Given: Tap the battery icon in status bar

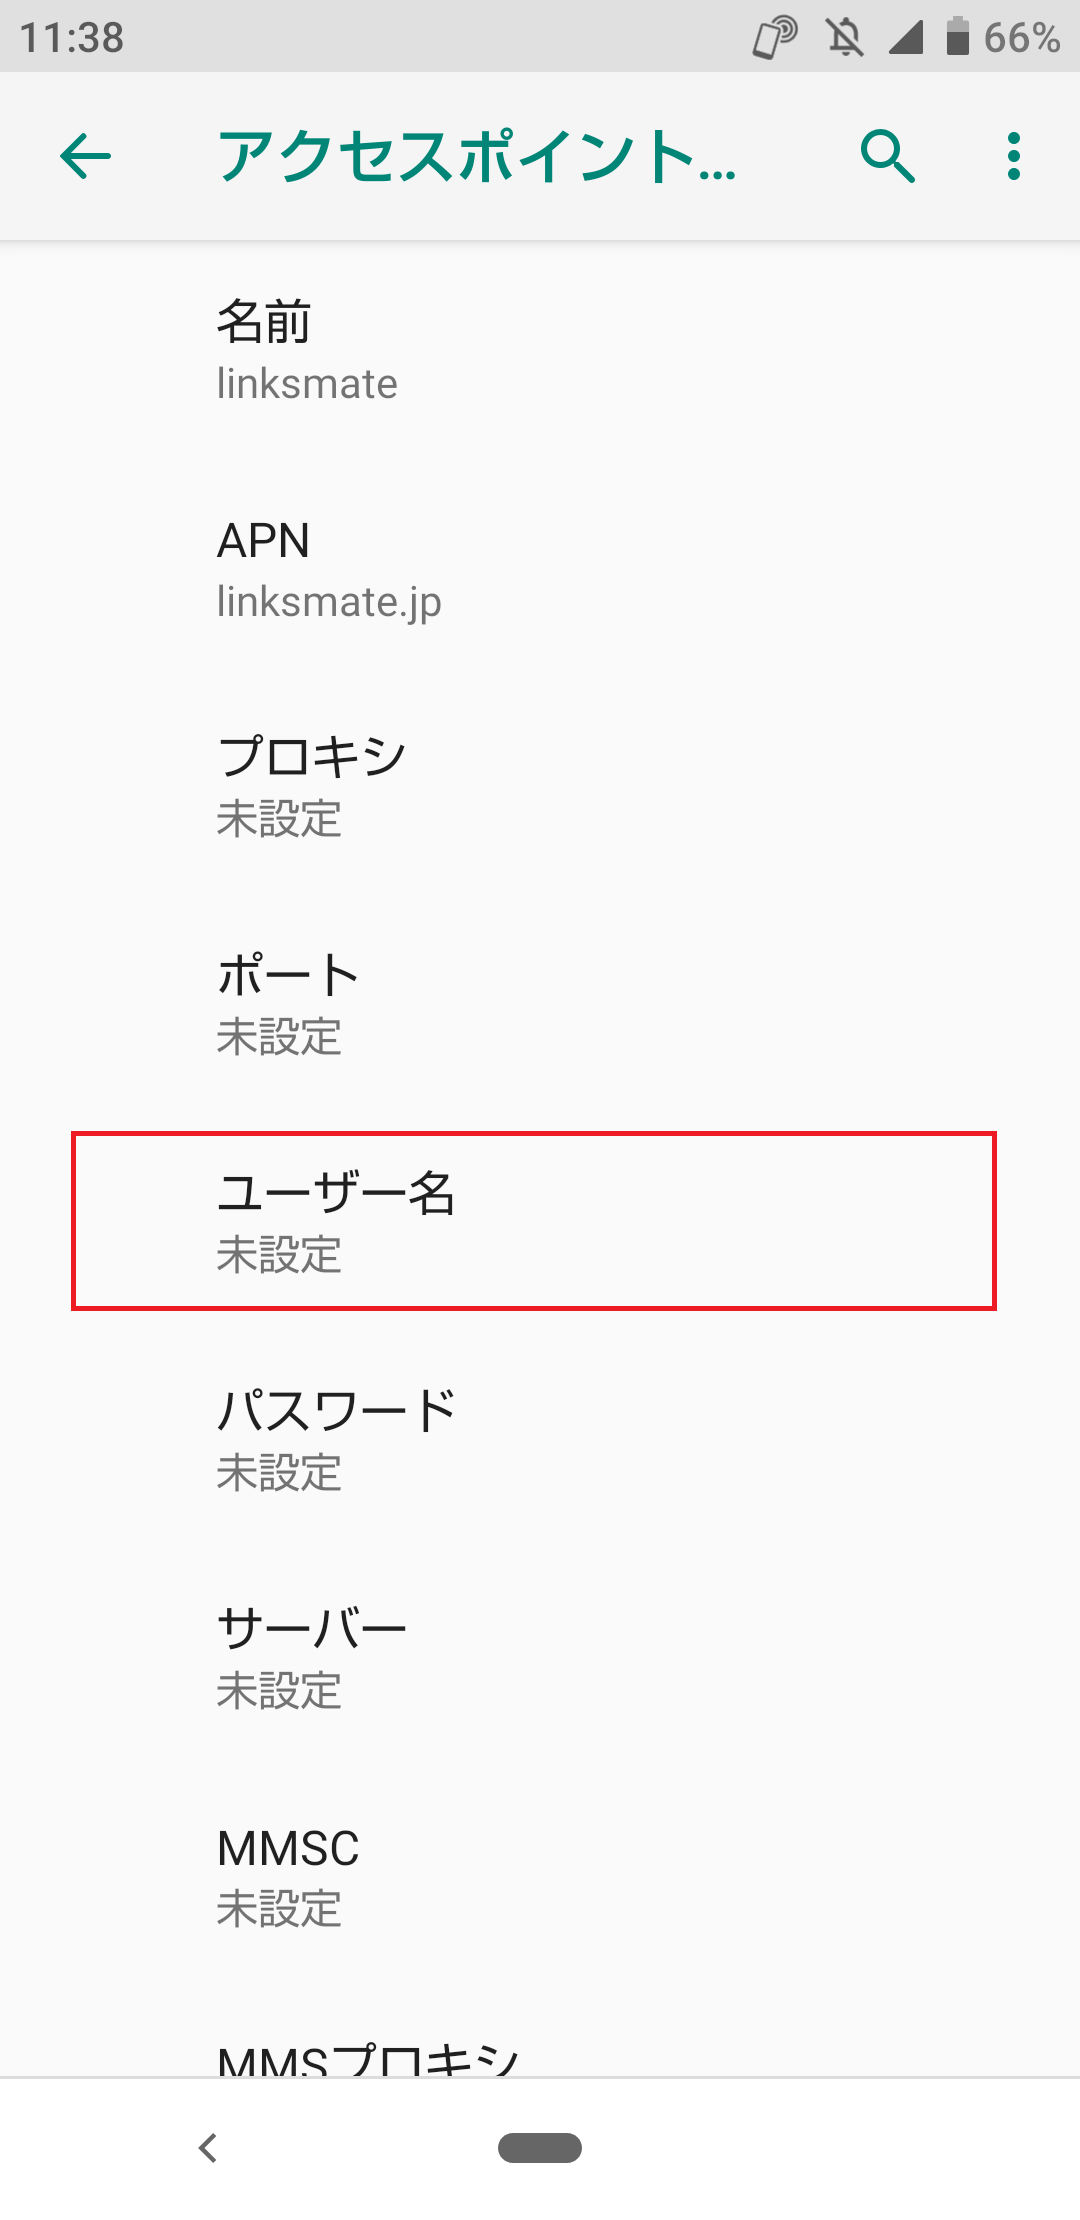Looking at the screenshot, I should (957, 36).
